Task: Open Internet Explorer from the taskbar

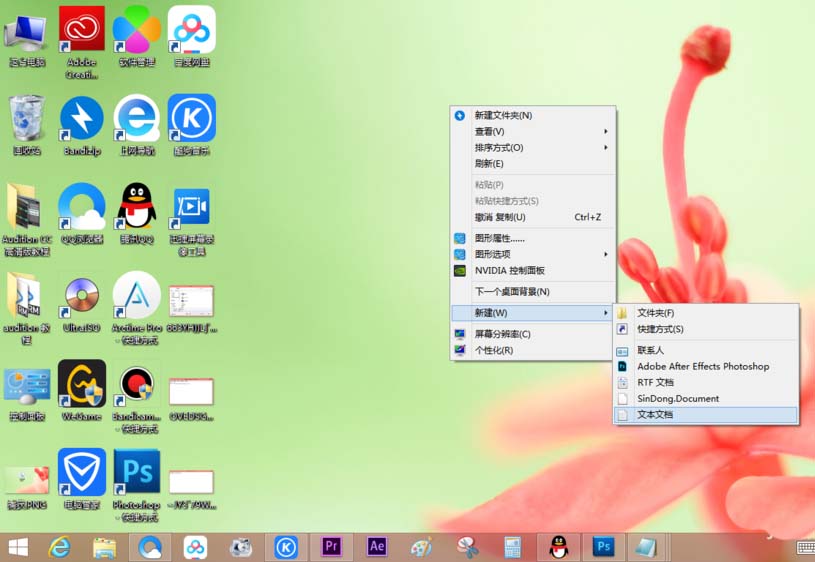Action: click(59, 546)
